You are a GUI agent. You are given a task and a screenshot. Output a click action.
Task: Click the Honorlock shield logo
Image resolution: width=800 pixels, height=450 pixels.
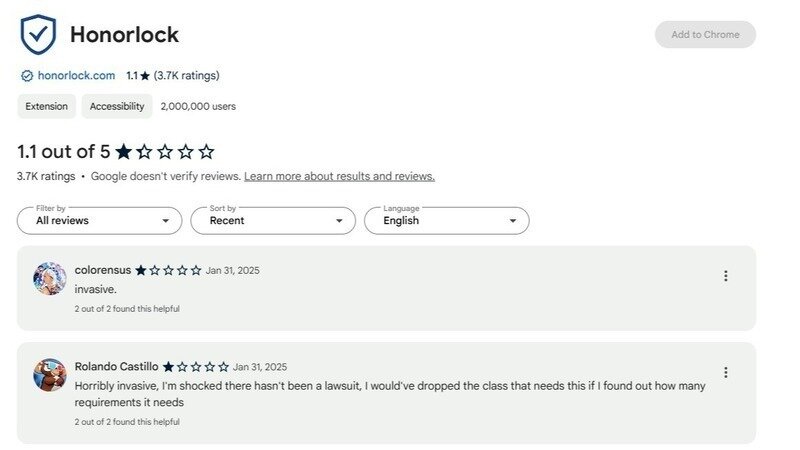[x=39, y=35]
